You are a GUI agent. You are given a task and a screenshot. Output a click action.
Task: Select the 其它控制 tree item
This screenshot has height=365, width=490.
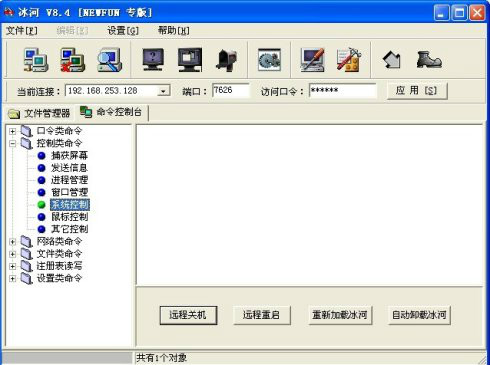tap(69, 229)
